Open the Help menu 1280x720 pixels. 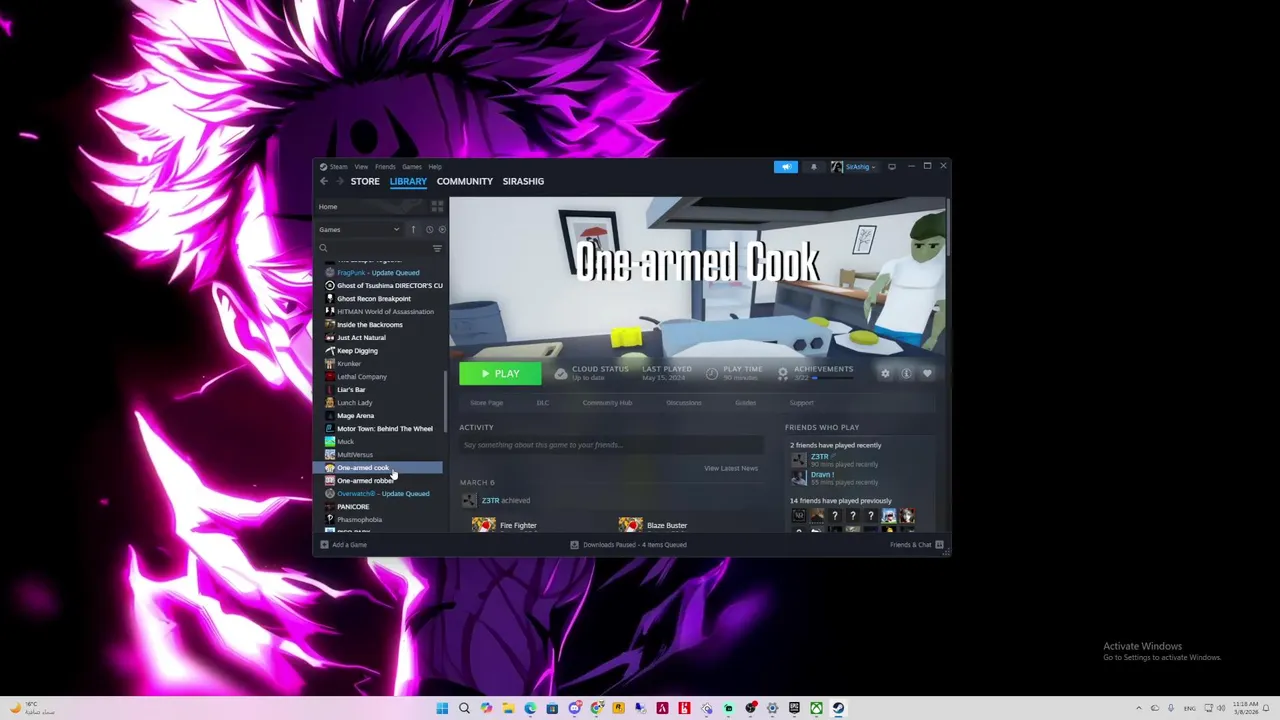point(435,167)
